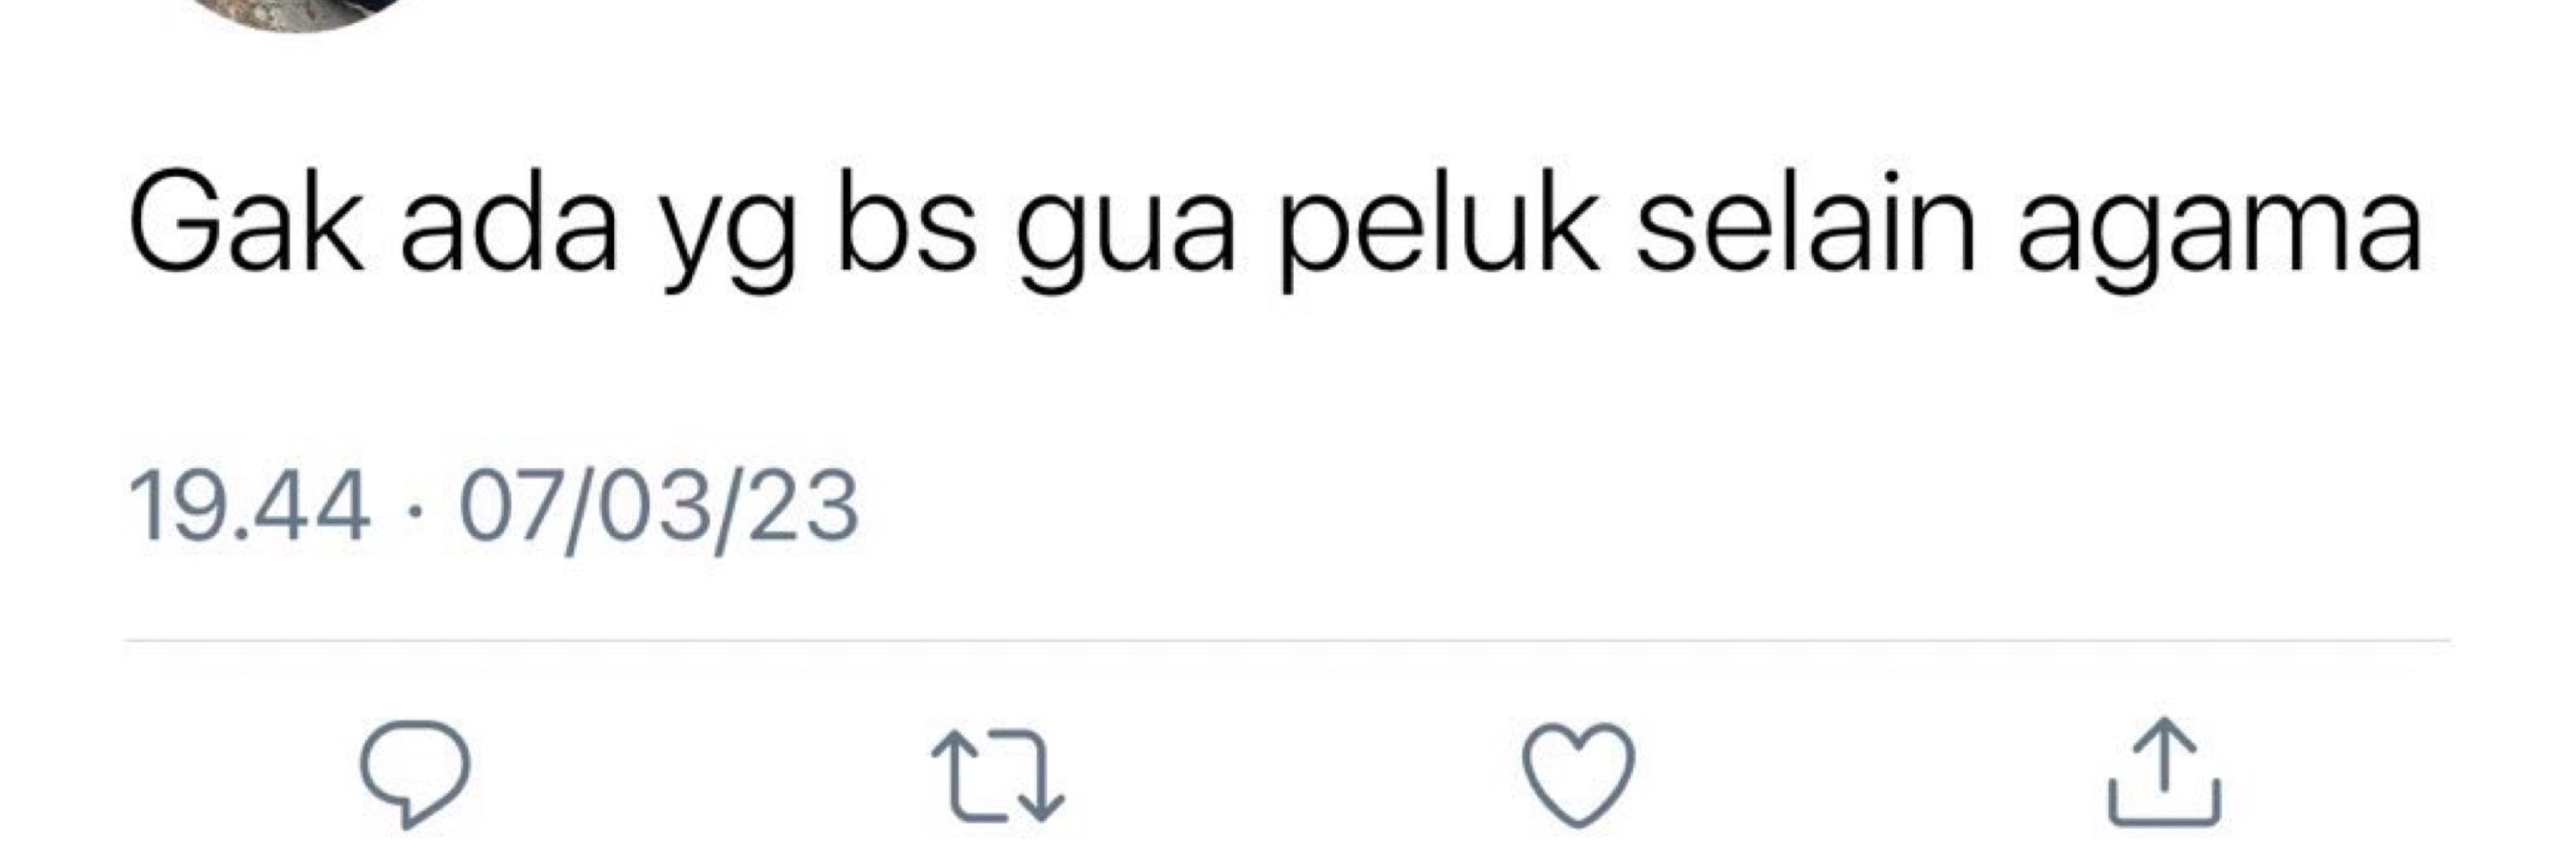The width and height of the screenshot is (2576, 859).
Task: Click the tweet timestamp 19.44
Action: pos(249,508)
